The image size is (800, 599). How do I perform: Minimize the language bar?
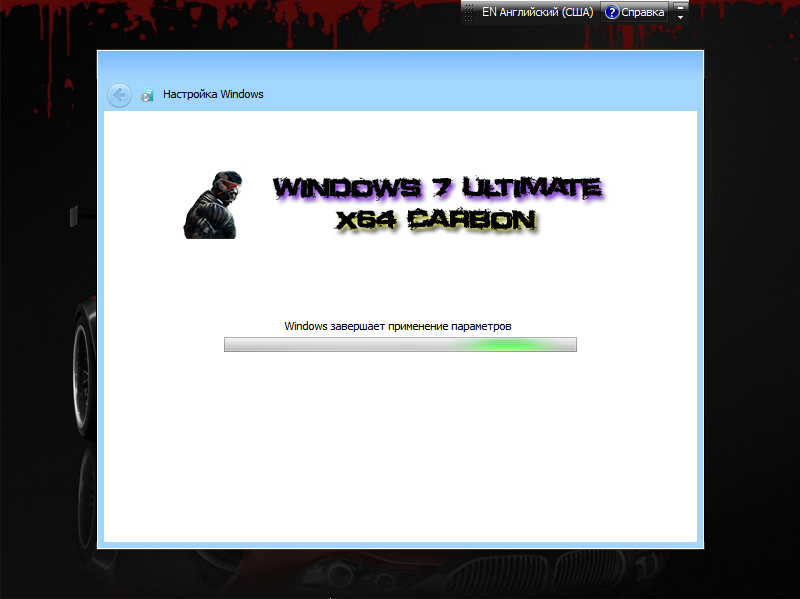[680, 7]
